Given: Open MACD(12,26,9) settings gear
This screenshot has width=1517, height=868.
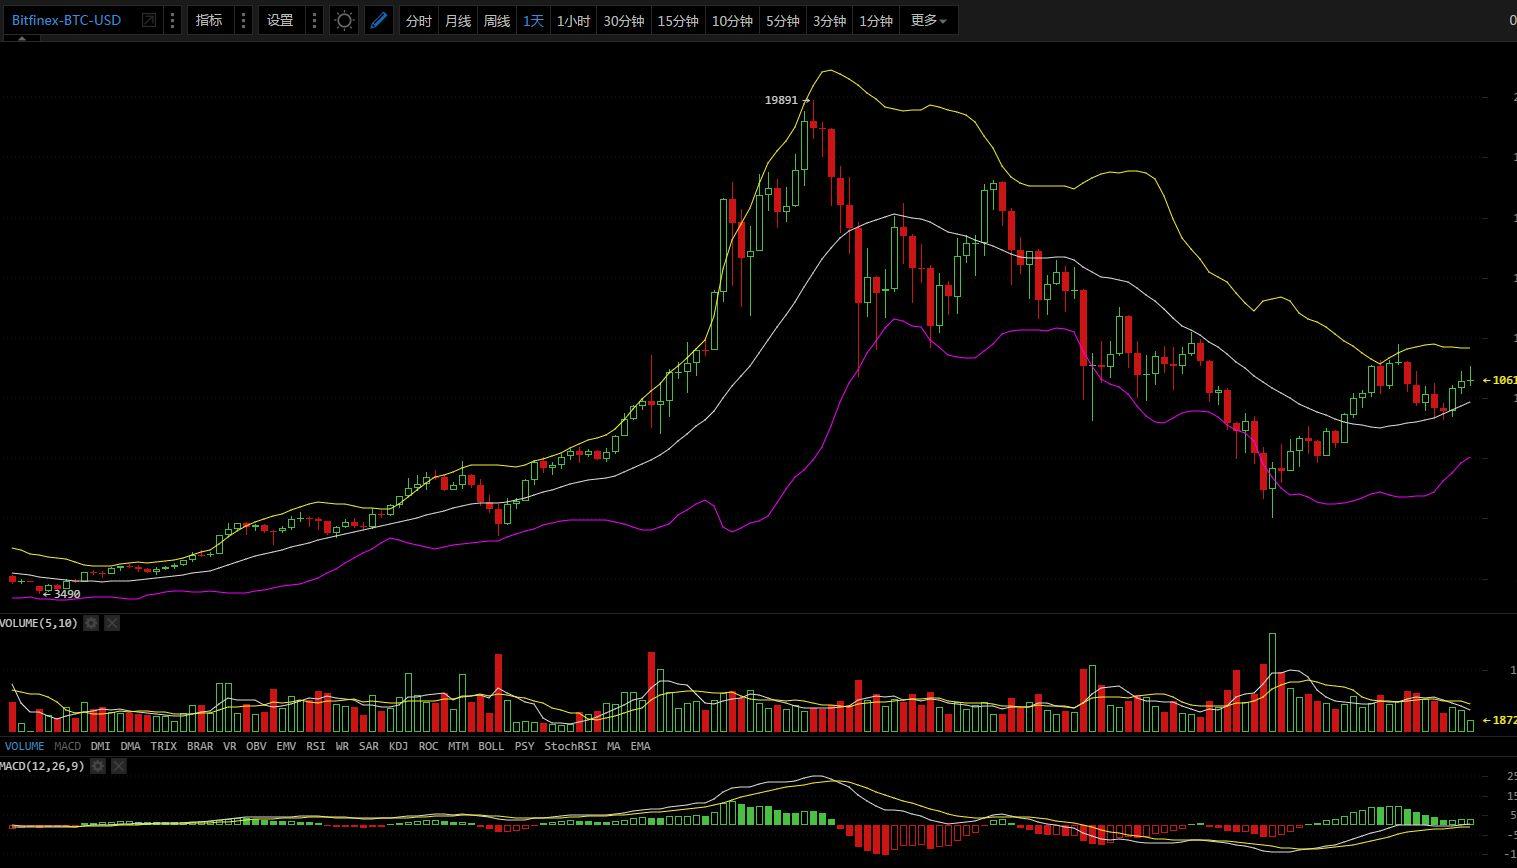Looking at the screenshot, I should [x=98, y=766].
